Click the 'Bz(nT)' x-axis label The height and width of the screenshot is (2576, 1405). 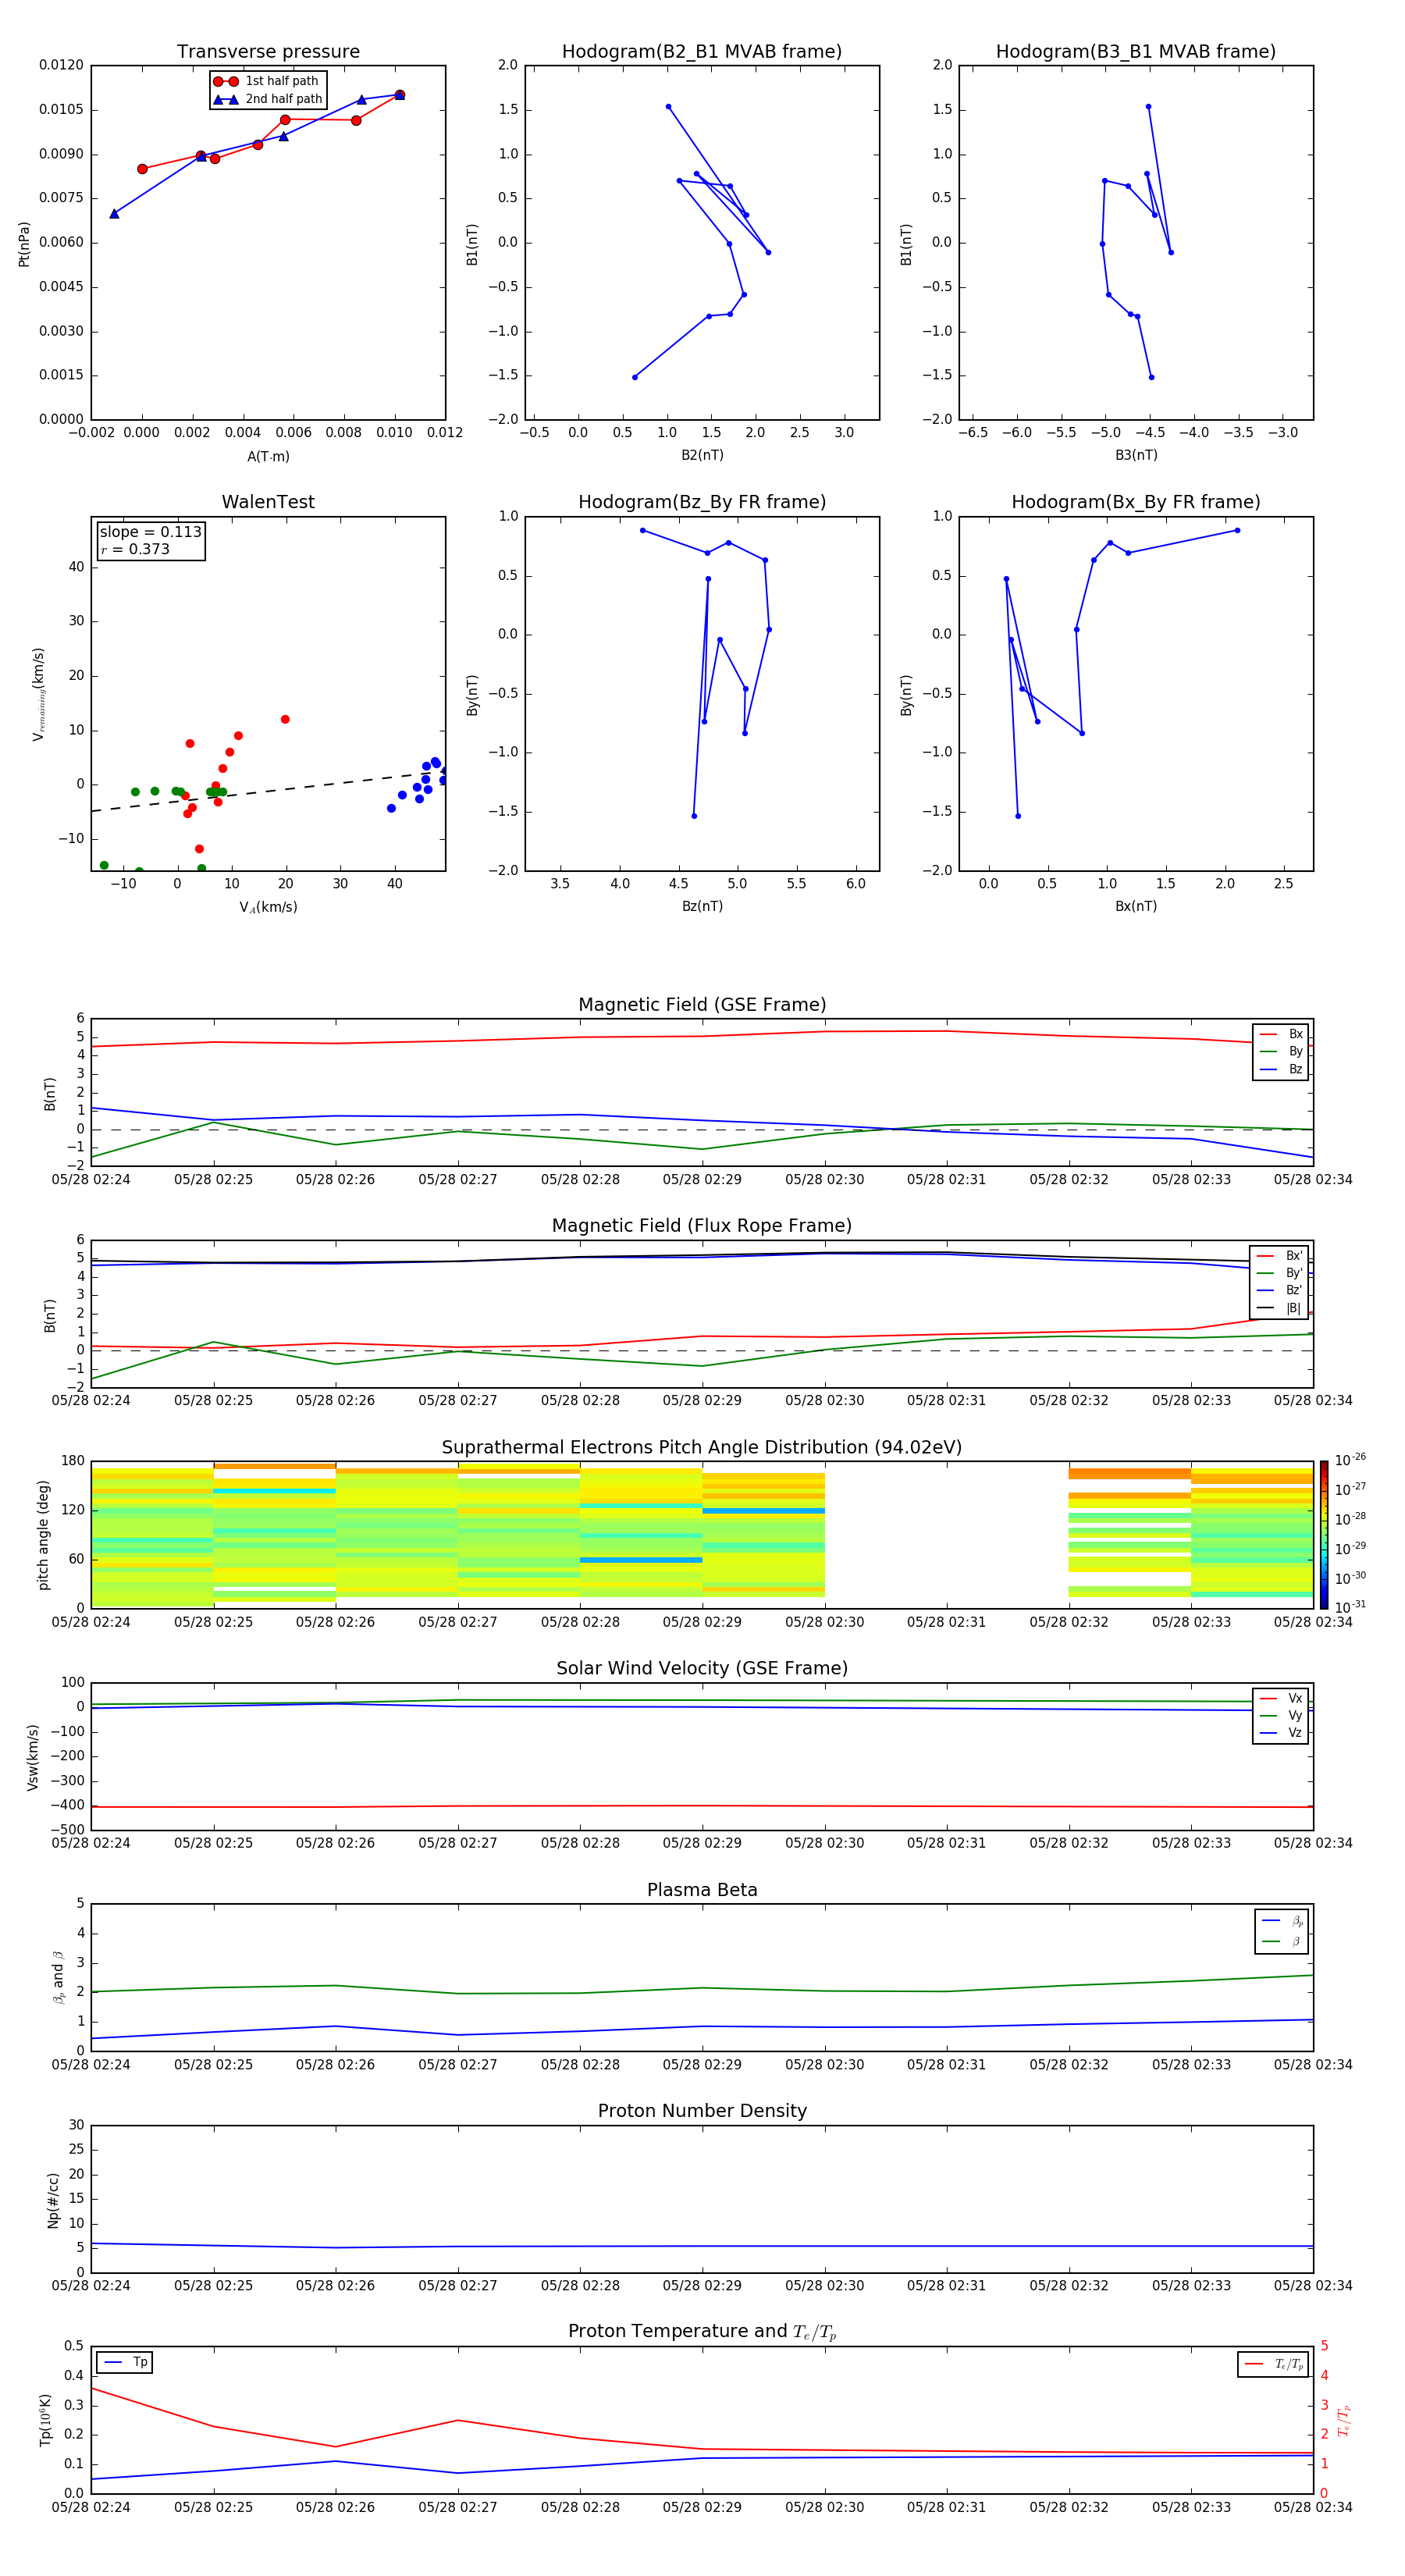[702, 906]
